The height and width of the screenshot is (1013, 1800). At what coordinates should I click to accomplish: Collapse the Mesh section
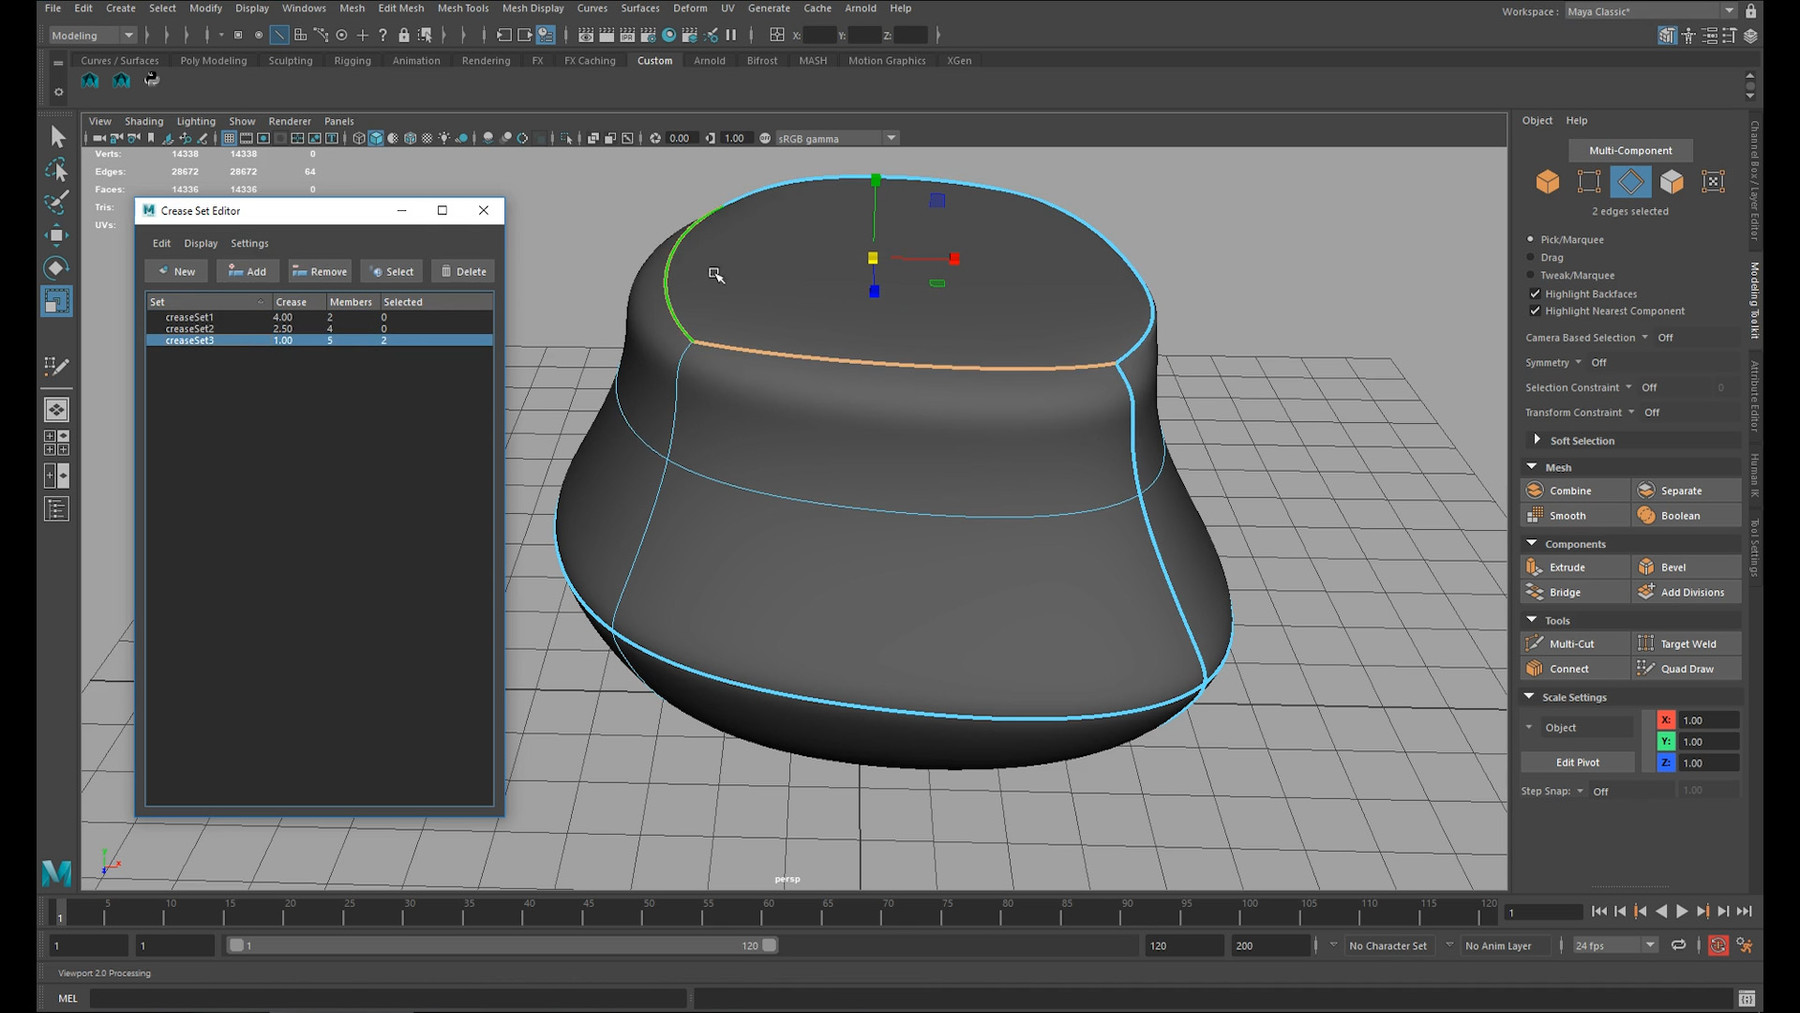tap(1532, 467)
